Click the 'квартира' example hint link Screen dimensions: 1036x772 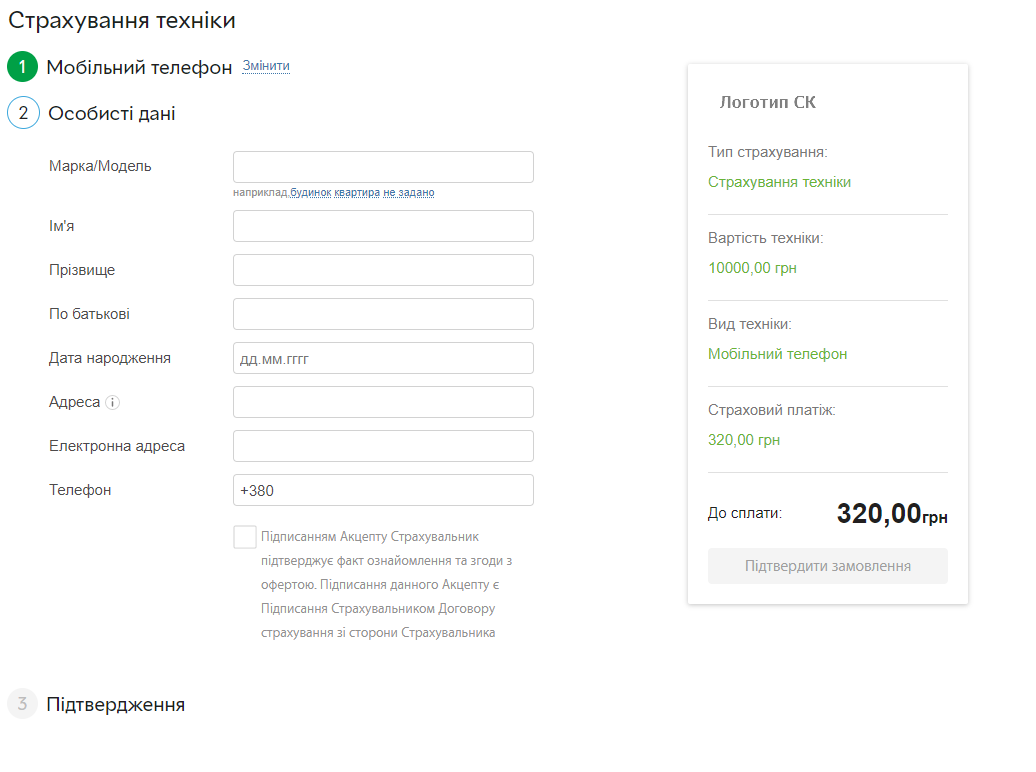pos(357,192)
